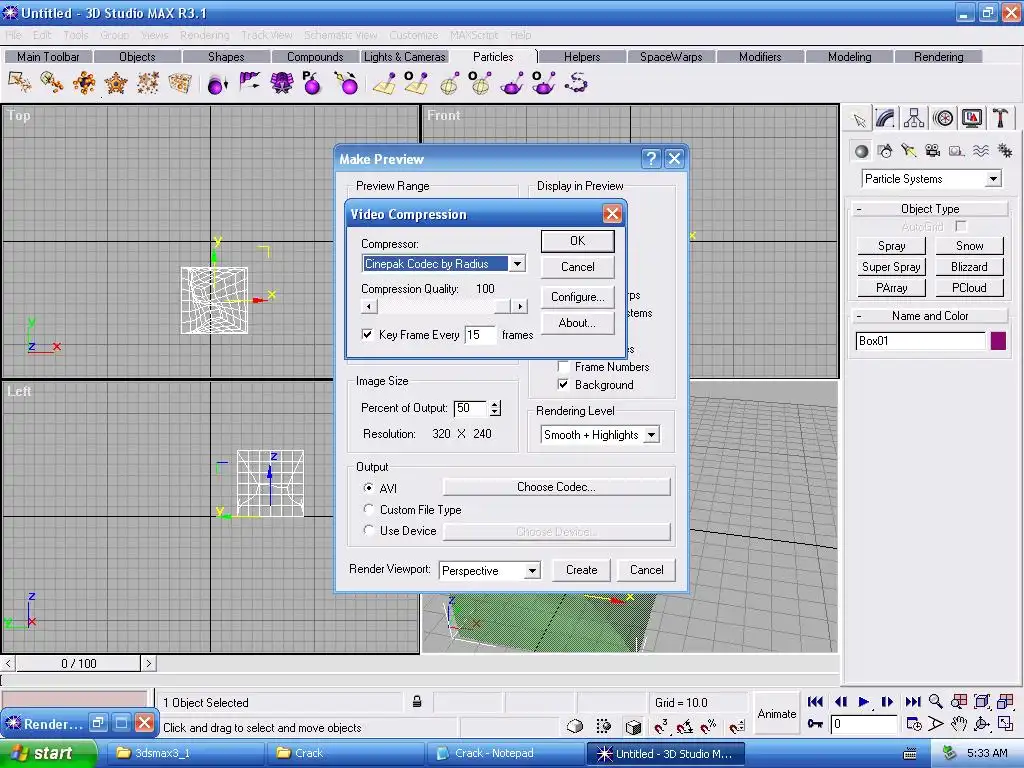The width and height of the screenshot is (1024, 768).
Task: Click the Key Frame Every frames field
Action: [480, 335]
